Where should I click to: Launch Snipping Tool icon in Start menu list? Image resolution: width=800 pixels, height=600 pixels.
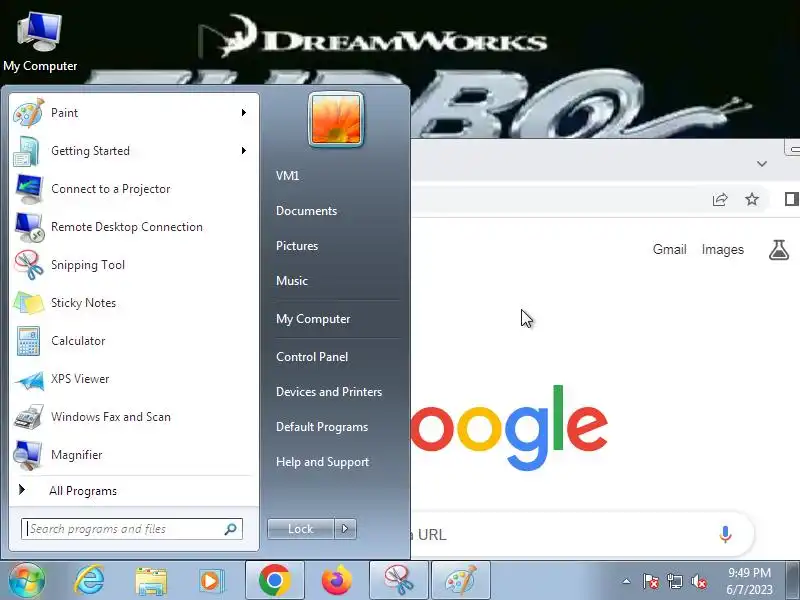pyautogui.click(x=29, y=265)
